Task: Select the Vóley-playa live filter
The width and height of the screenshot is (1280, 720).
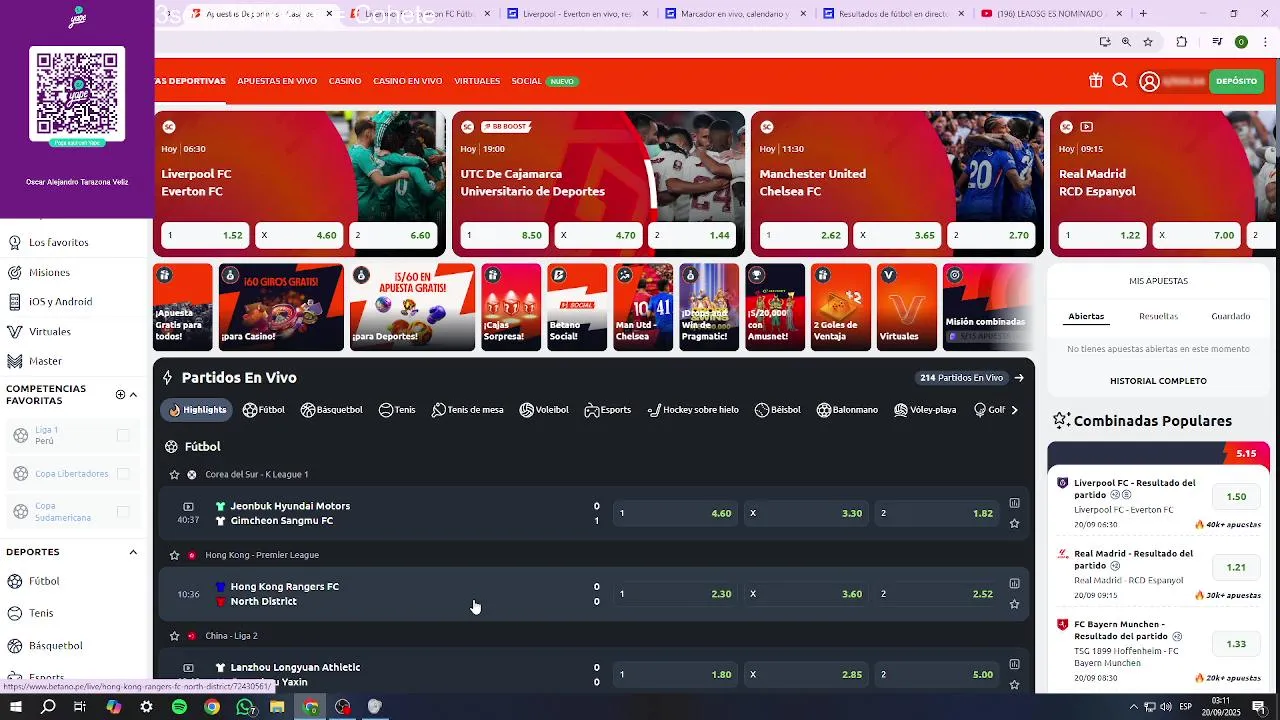Action: click(925, 410)
